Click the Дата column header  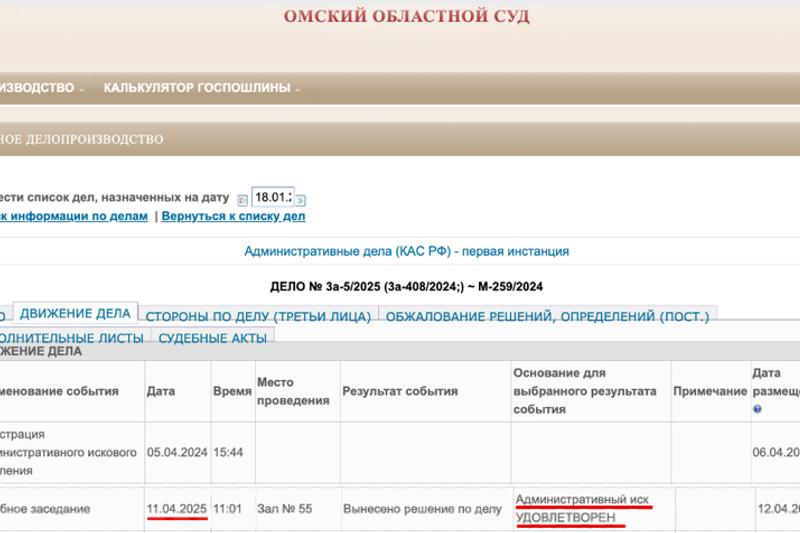[160, 391]
